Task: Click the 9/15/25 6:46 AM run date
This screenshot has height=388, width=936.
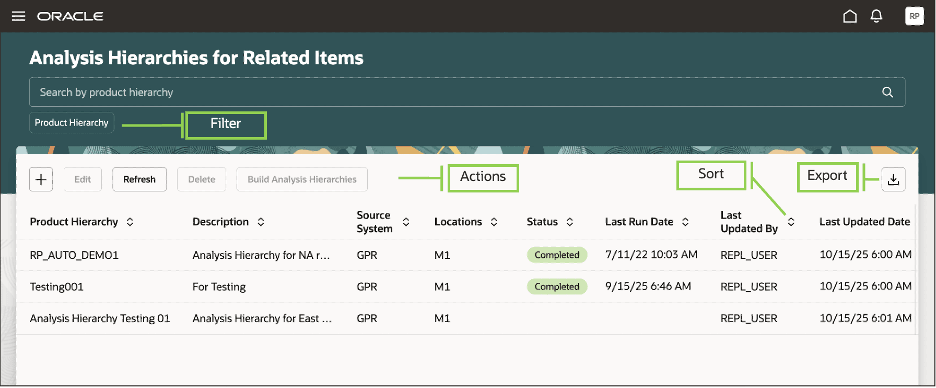Action: pos(648,287)
